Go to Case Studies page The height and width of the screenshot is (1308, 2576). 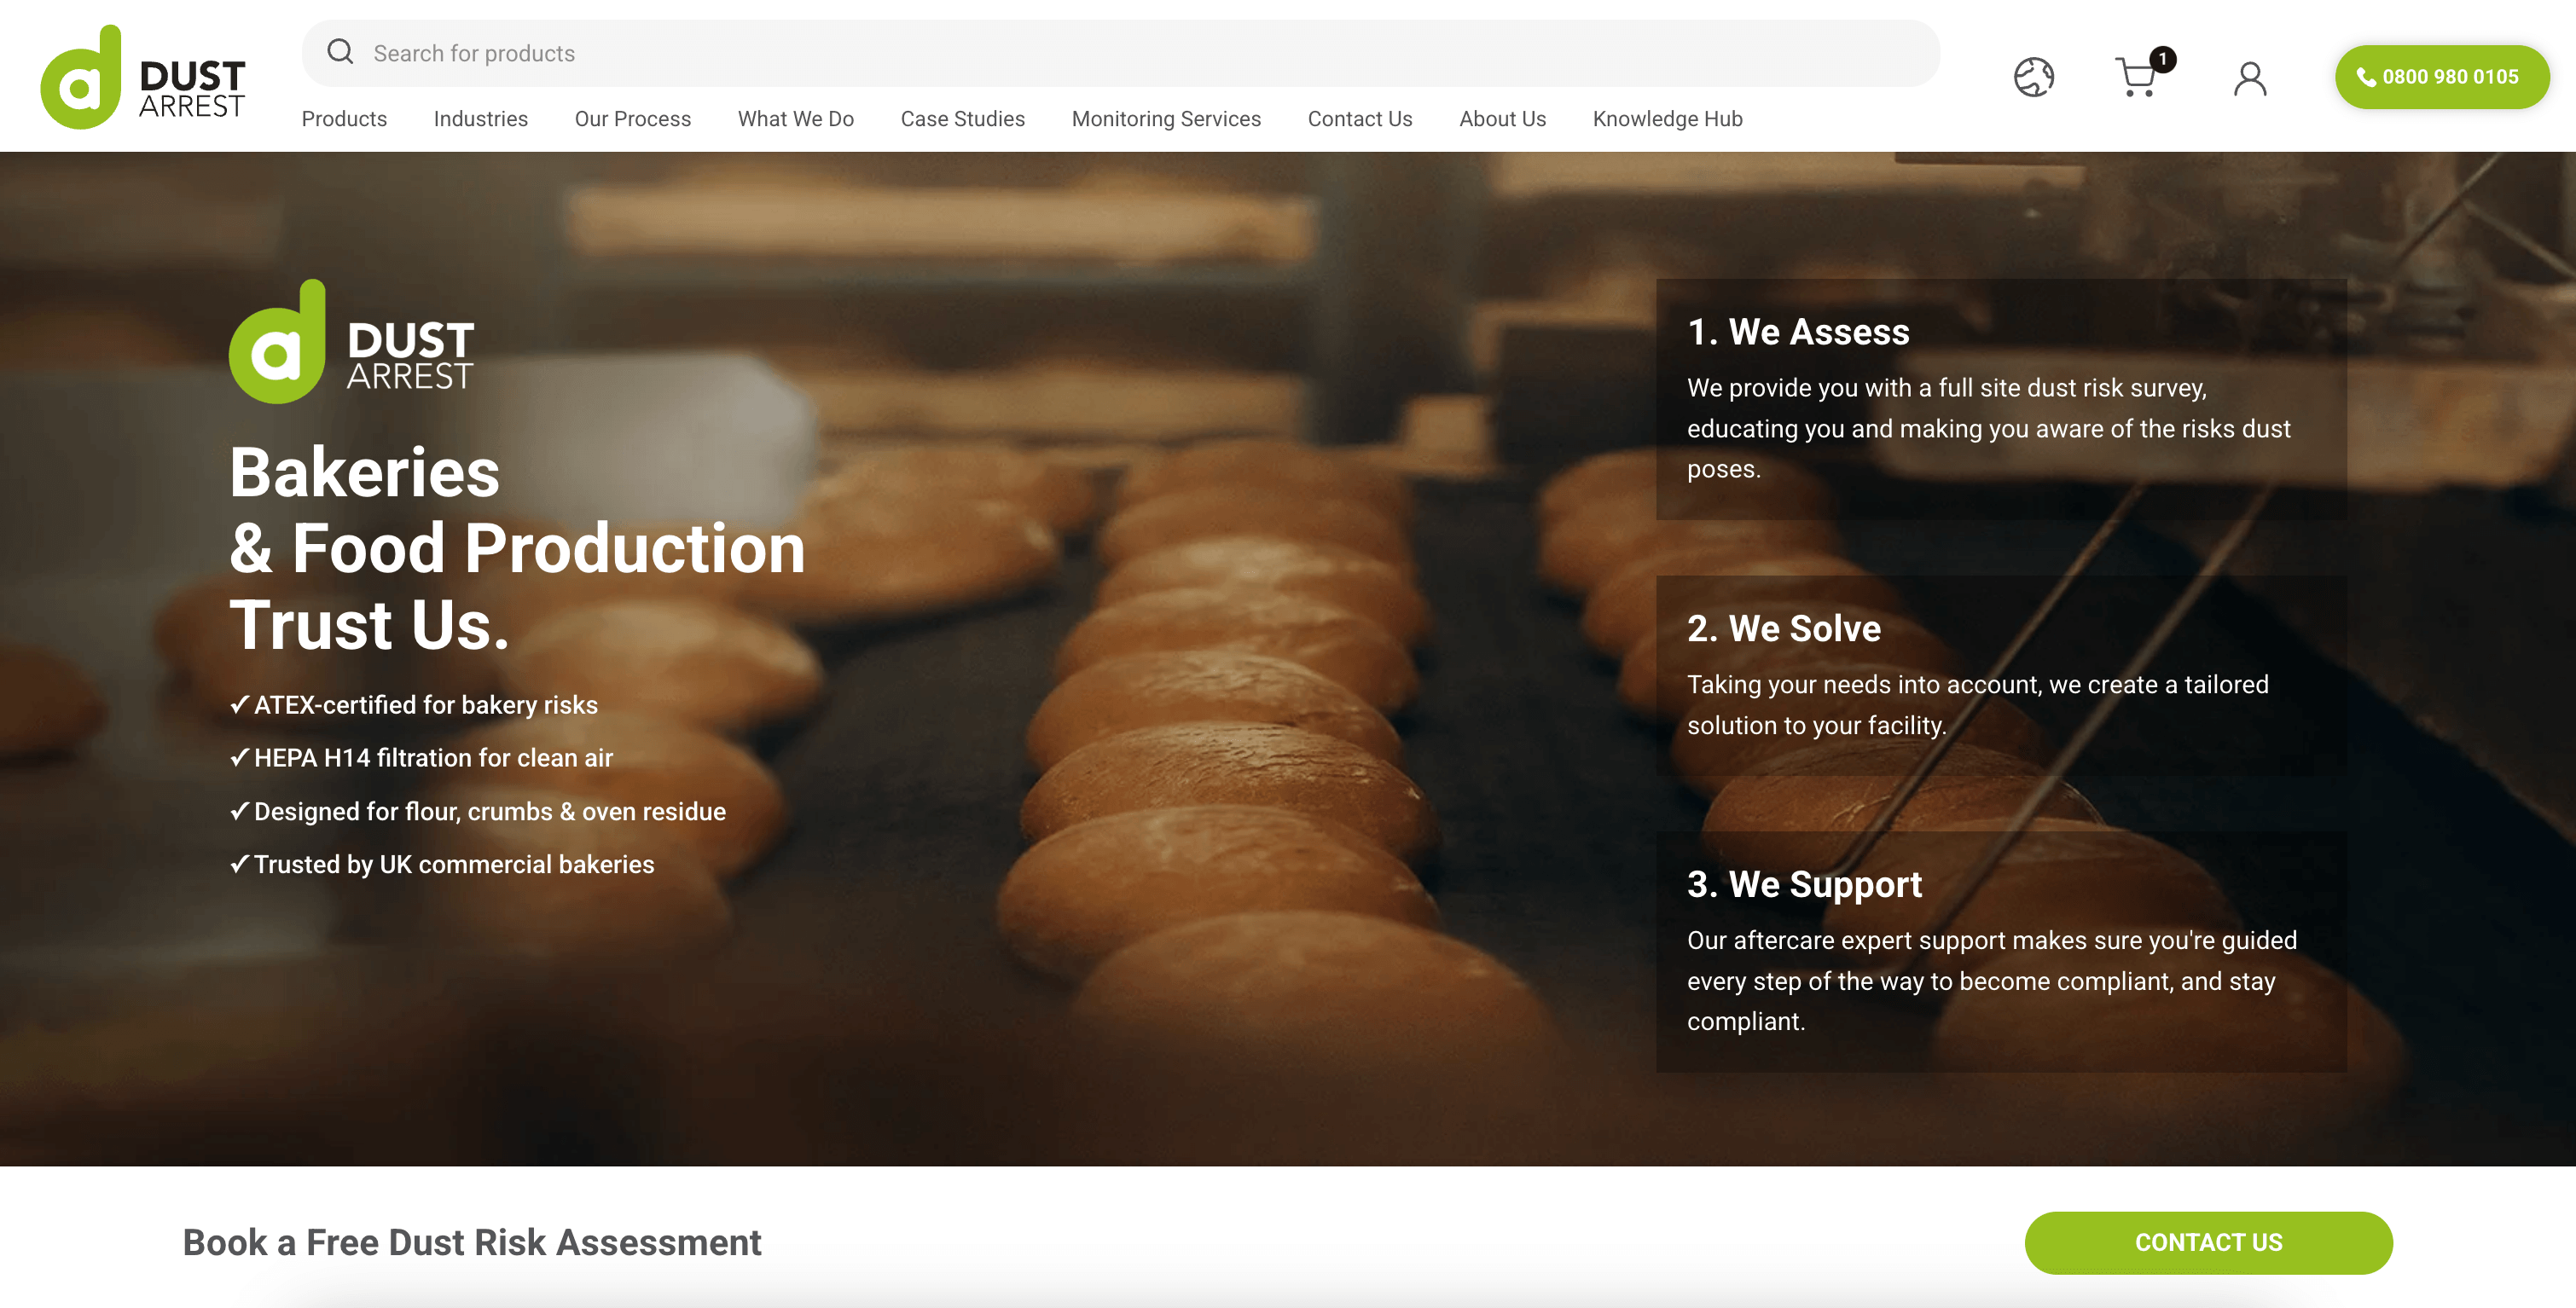(962, 119)
